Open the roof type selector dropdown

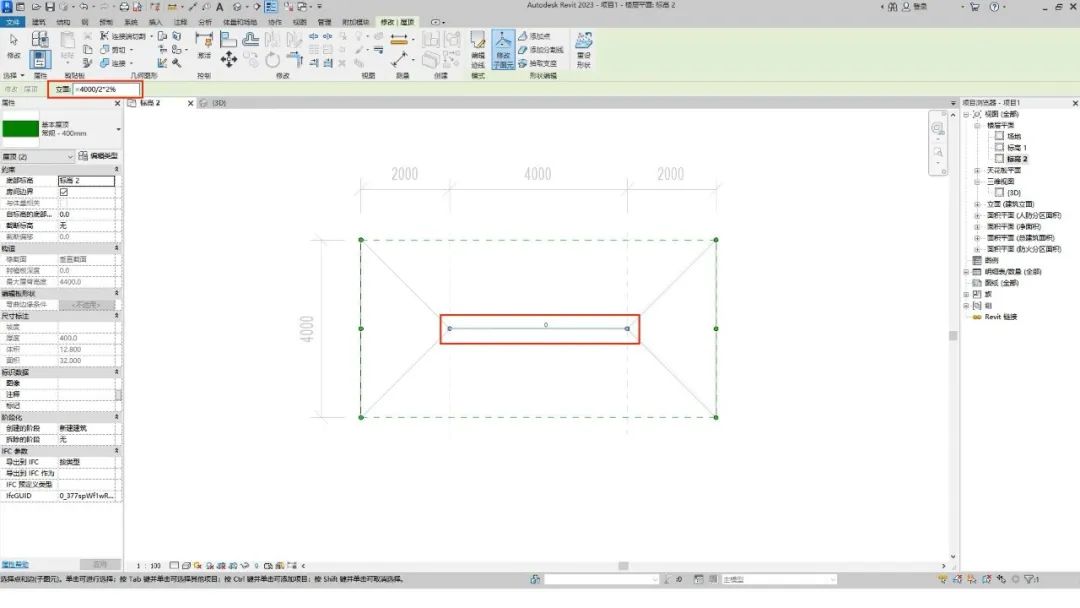[118, 129]
